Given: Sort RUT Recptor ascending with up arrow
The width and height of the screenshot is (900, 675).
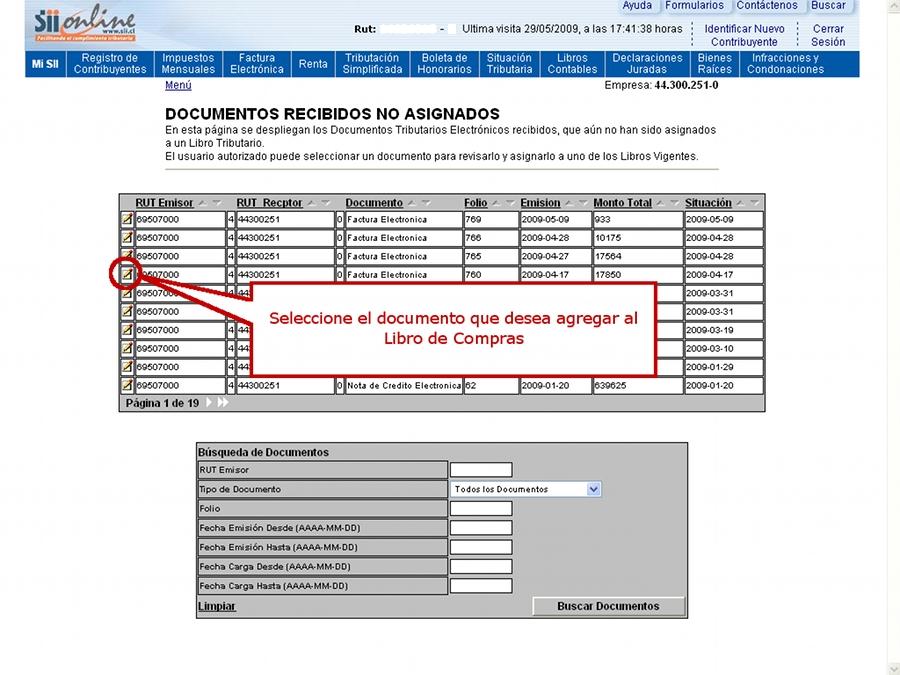Looking at the screenshot, I should tap(312, 203).
